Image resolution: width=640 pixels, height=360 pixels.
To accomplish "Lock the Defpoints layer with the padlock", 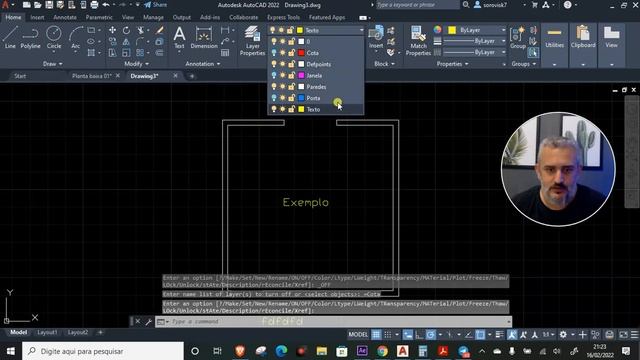I will tap(291, 64).
